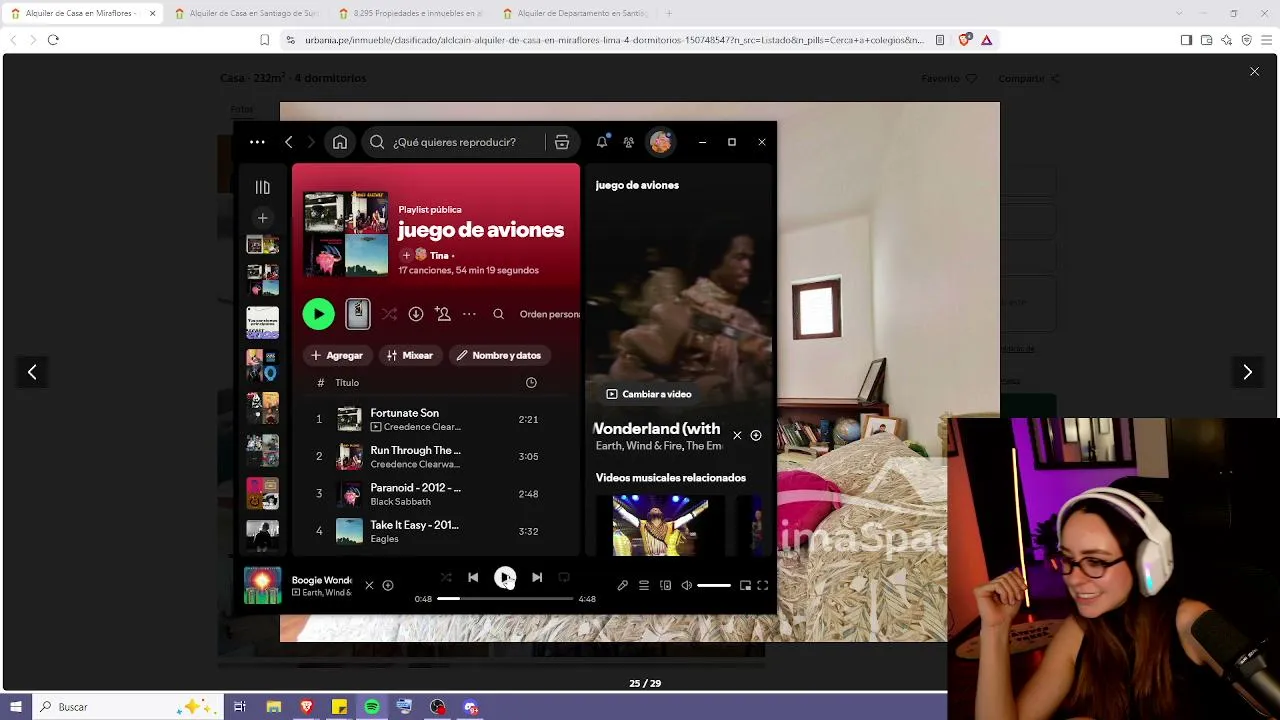Show next photo in Urbania gallery
Viewport: 1280px width, 720px height.
(x=1247, y=372)
